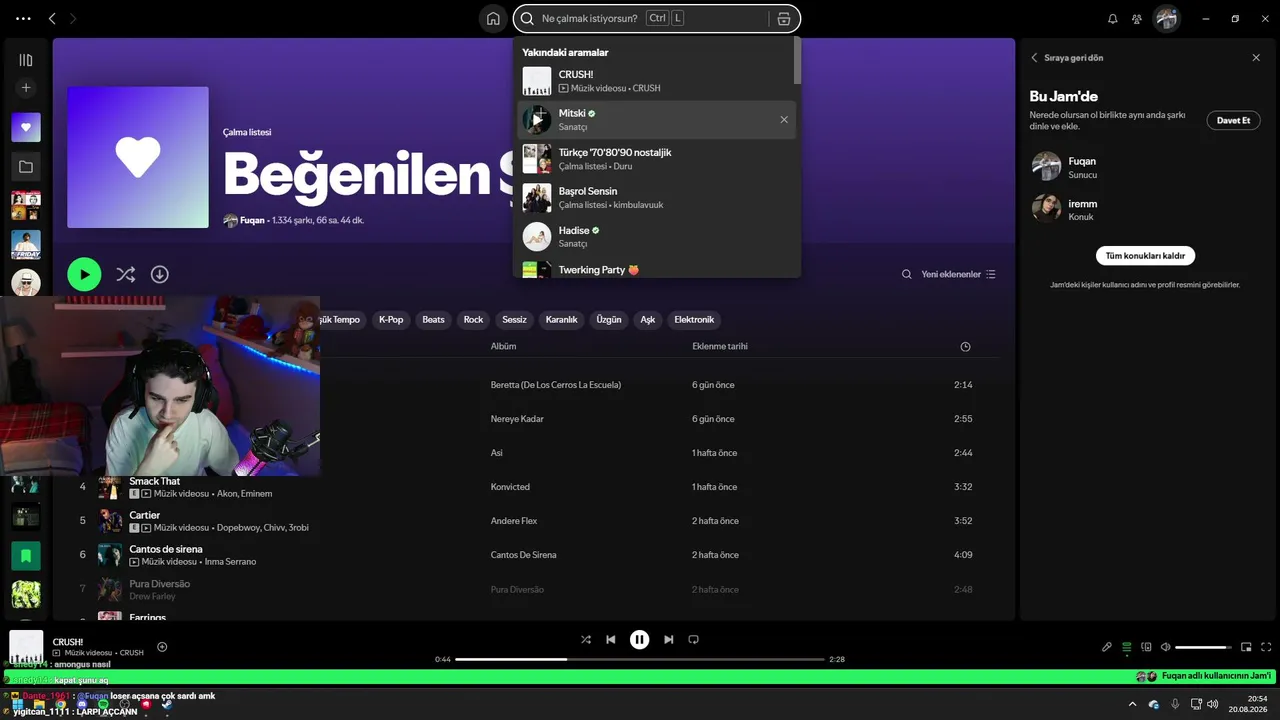Skip to the next track

(669, 640)
